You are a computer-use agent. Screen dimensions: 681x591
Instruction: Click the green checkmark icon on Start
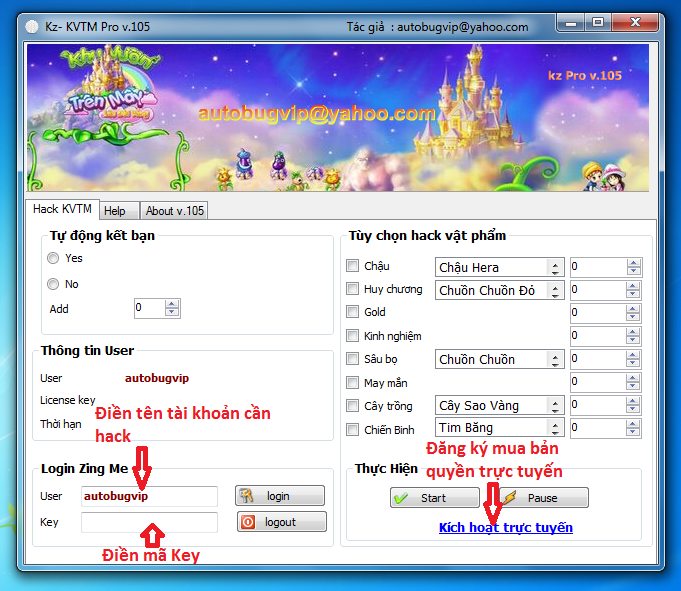401,498
